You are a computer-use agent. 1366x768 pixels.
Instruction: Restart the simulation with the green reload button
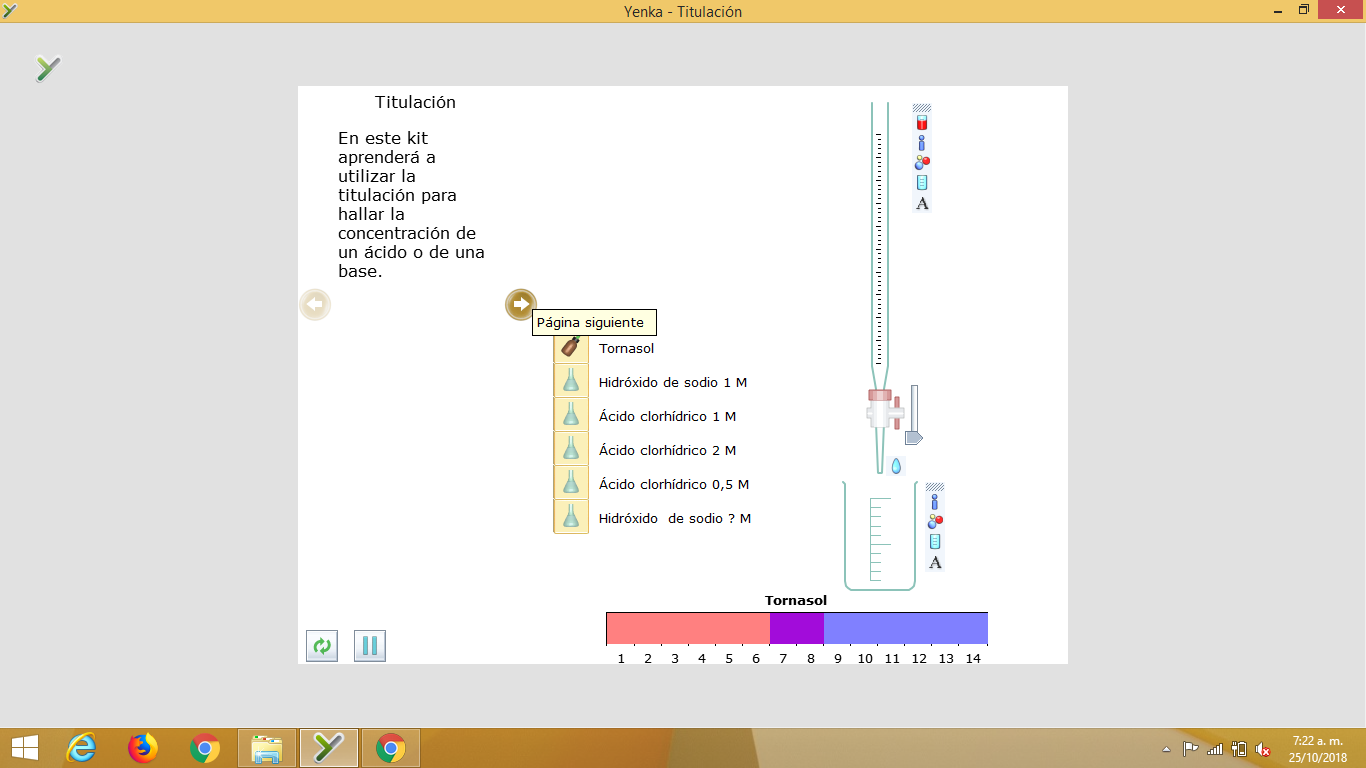[x=322, y=646]
